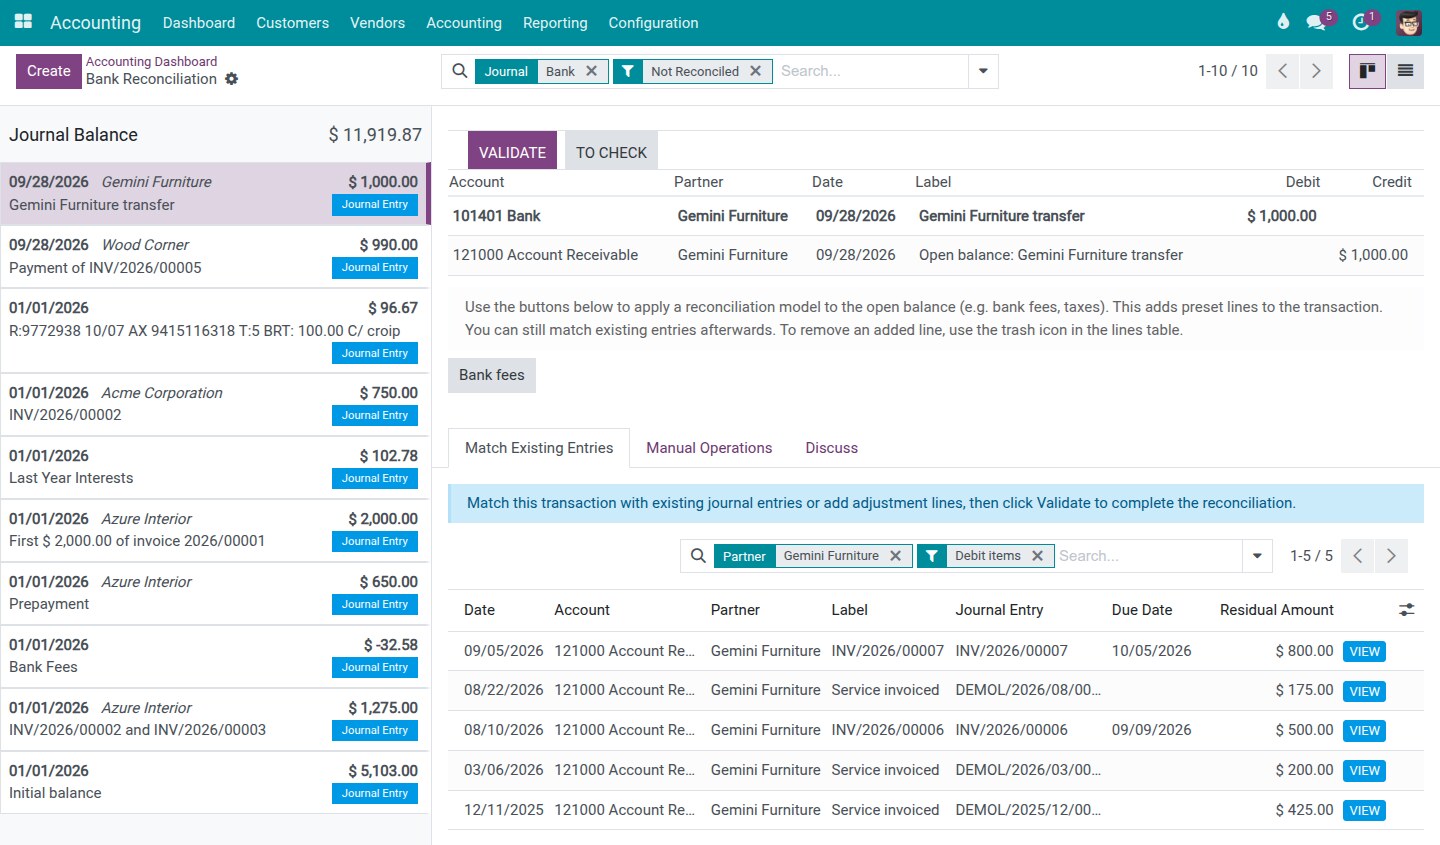Switch to list view
This screenshot has width=1440, height=845.
pyautogui.click(x=1405, y=71)
